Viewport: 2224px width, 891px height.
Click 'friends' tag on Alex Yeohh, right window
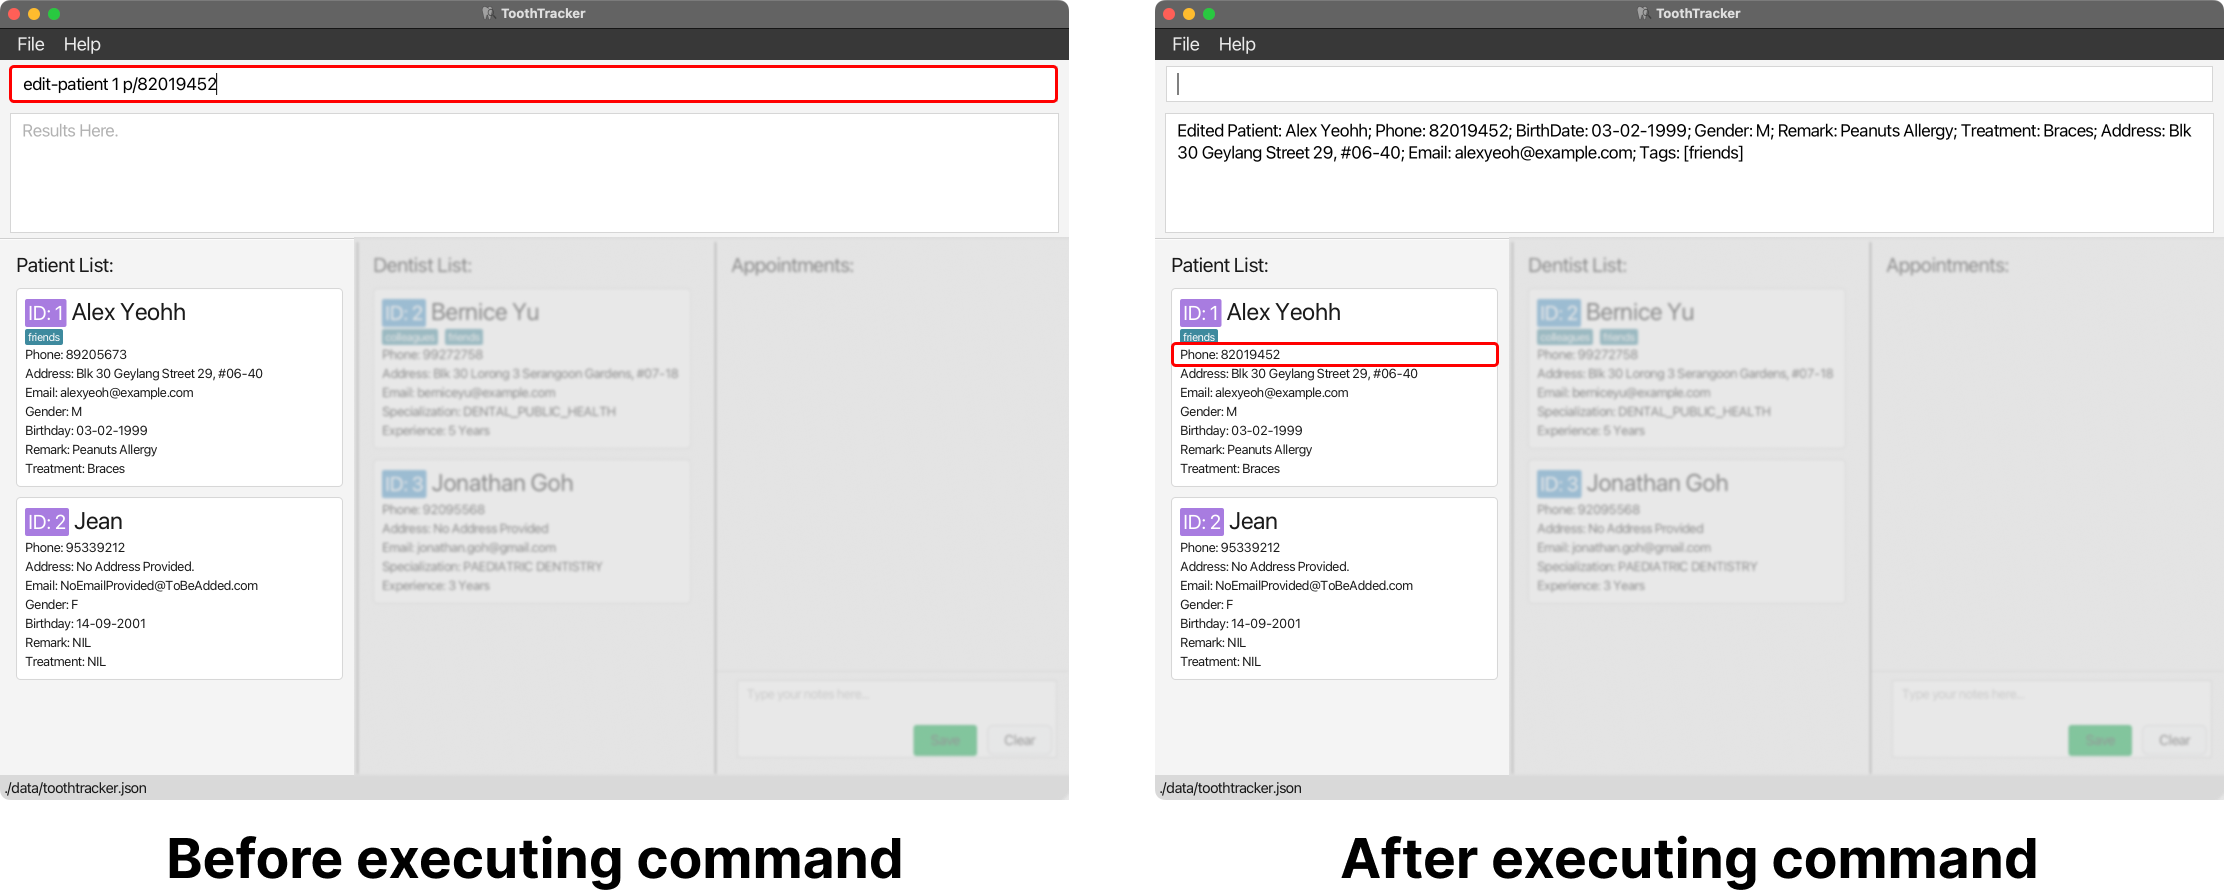click(x=1199, y=337)
